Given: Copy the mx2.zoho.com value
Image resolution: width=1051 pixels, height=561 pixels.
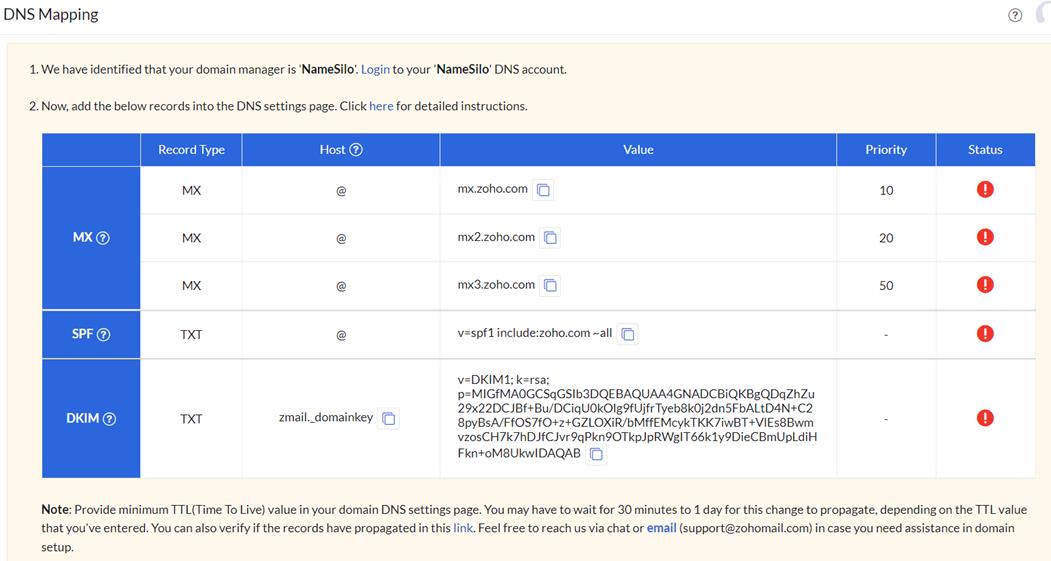Looking at the screenshot, I should [550, 238].
